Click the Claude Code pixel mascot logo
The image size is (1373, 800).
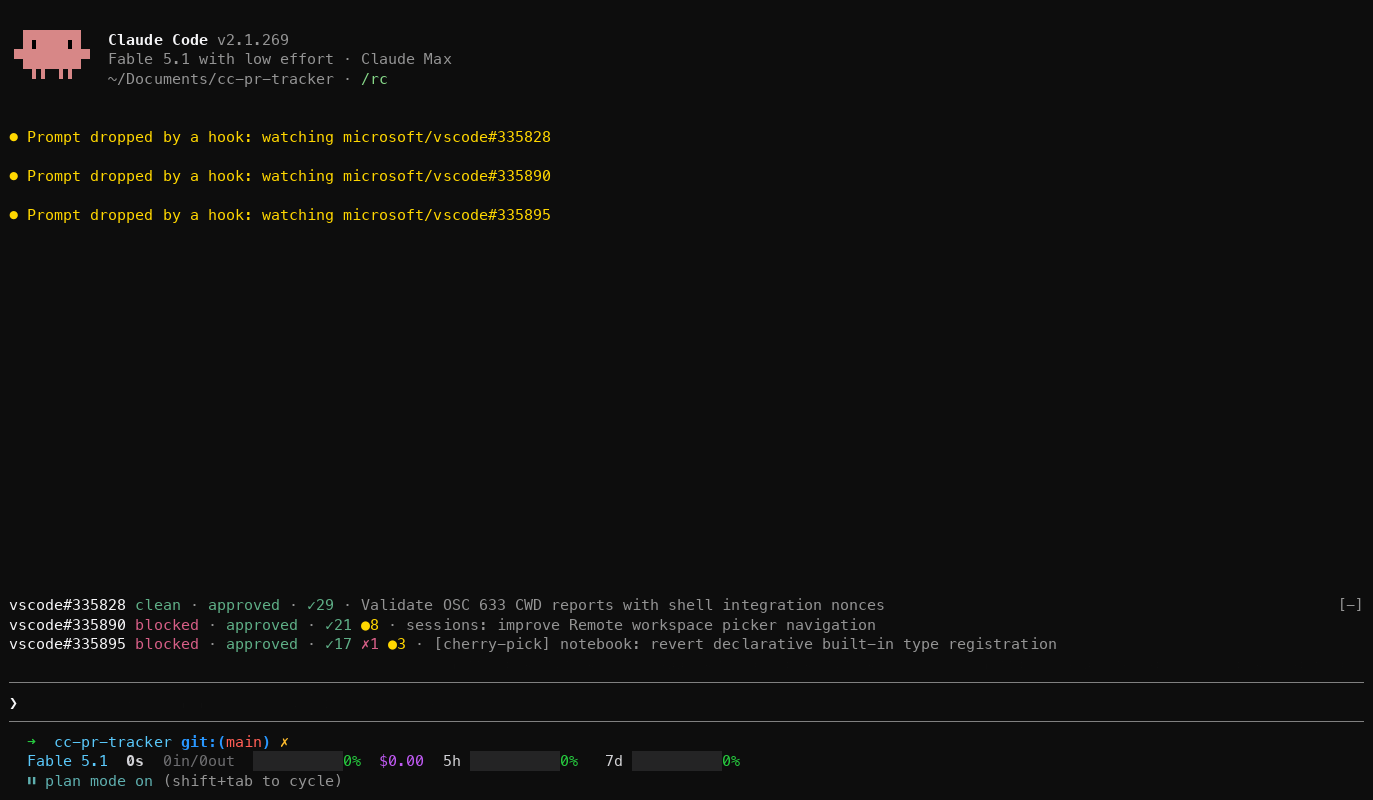[x=52, y=54]
